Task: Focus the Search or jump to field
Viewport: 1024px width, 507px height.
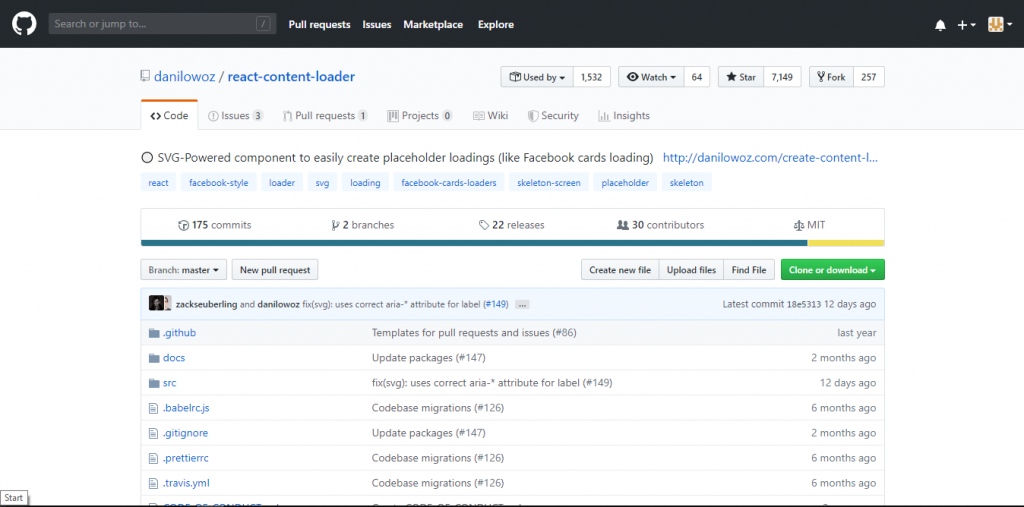Action: click(x=161, y=24)
